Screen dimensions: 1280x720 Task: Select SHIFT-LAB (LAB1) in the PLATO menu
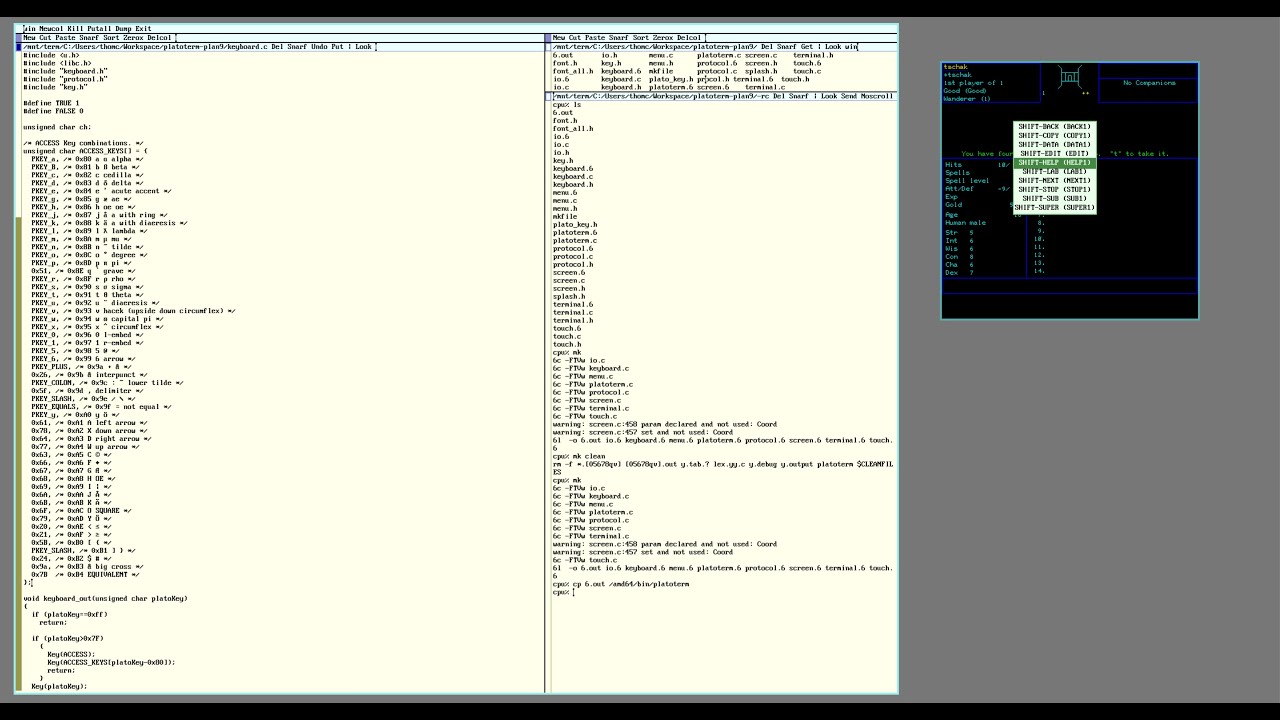[x=1055, y=172]
